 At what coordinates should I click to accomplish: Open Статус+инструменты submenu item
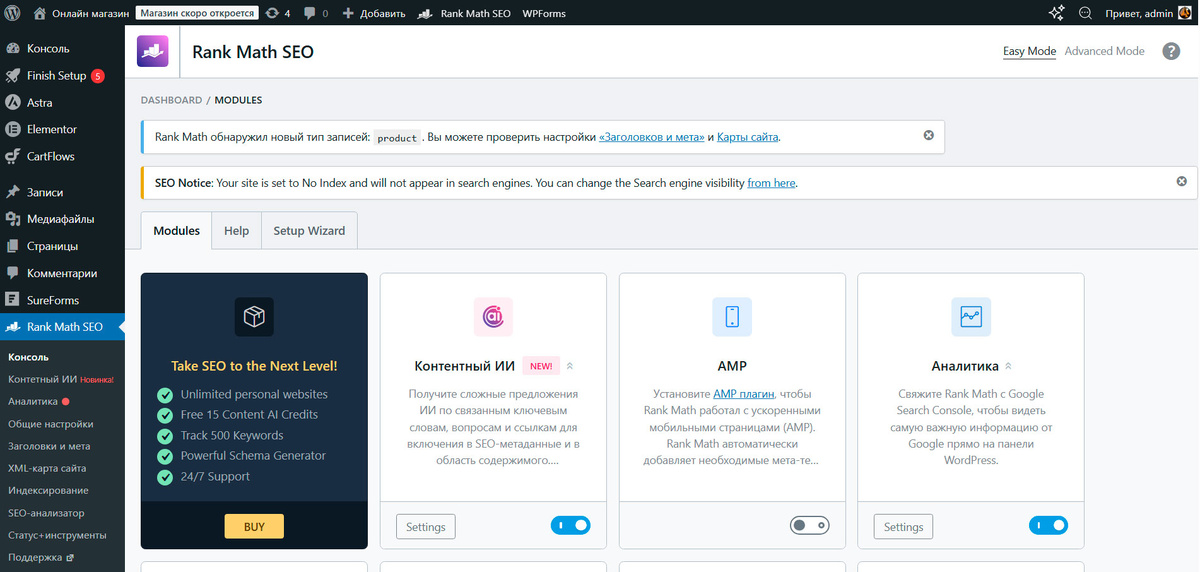coord(57,535)
